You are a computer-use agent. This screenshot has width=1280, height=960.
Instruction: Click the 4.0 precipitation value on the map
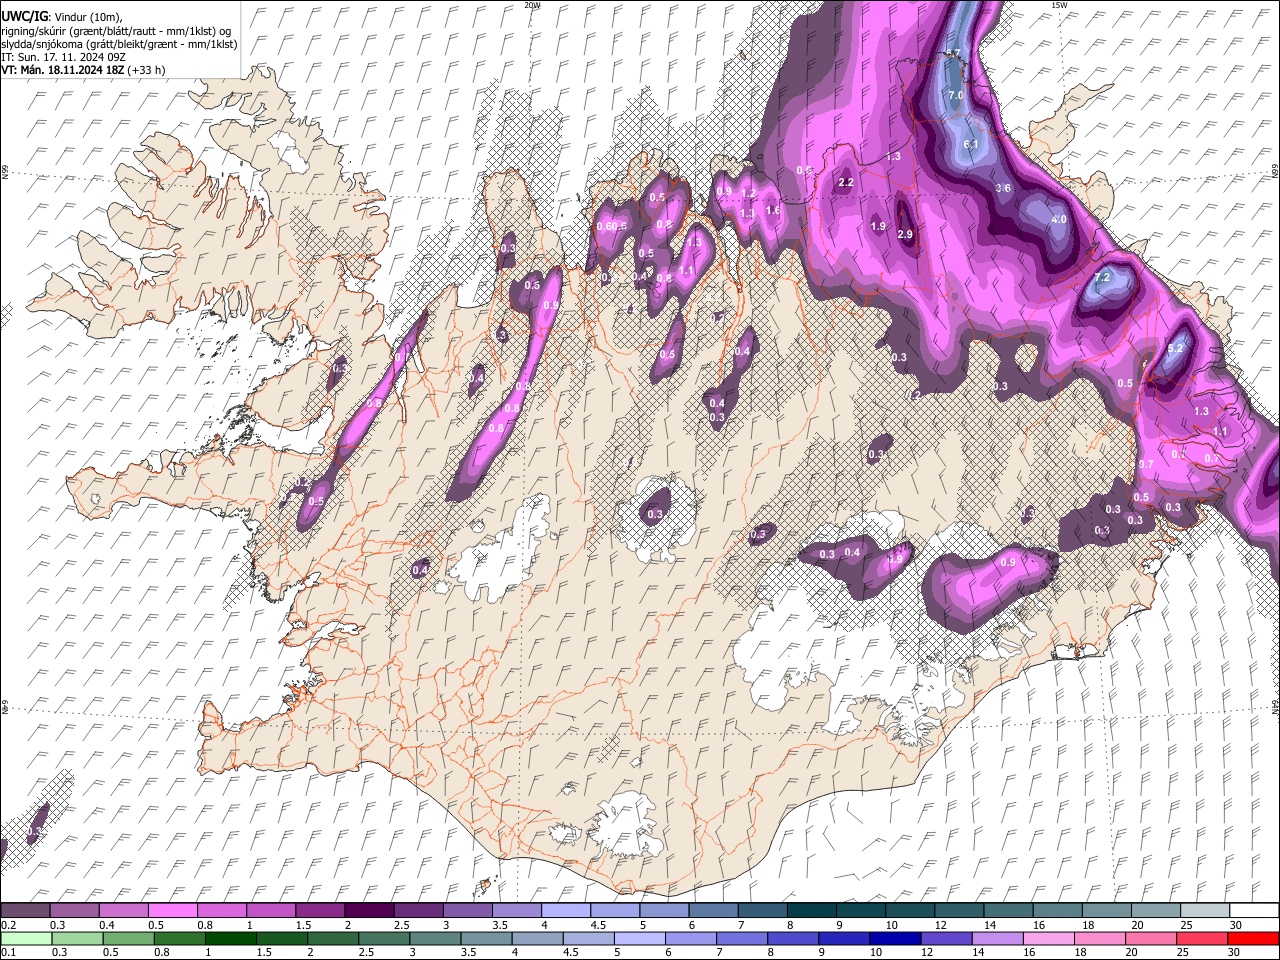pyautogui.click(x=1059, y=219)
